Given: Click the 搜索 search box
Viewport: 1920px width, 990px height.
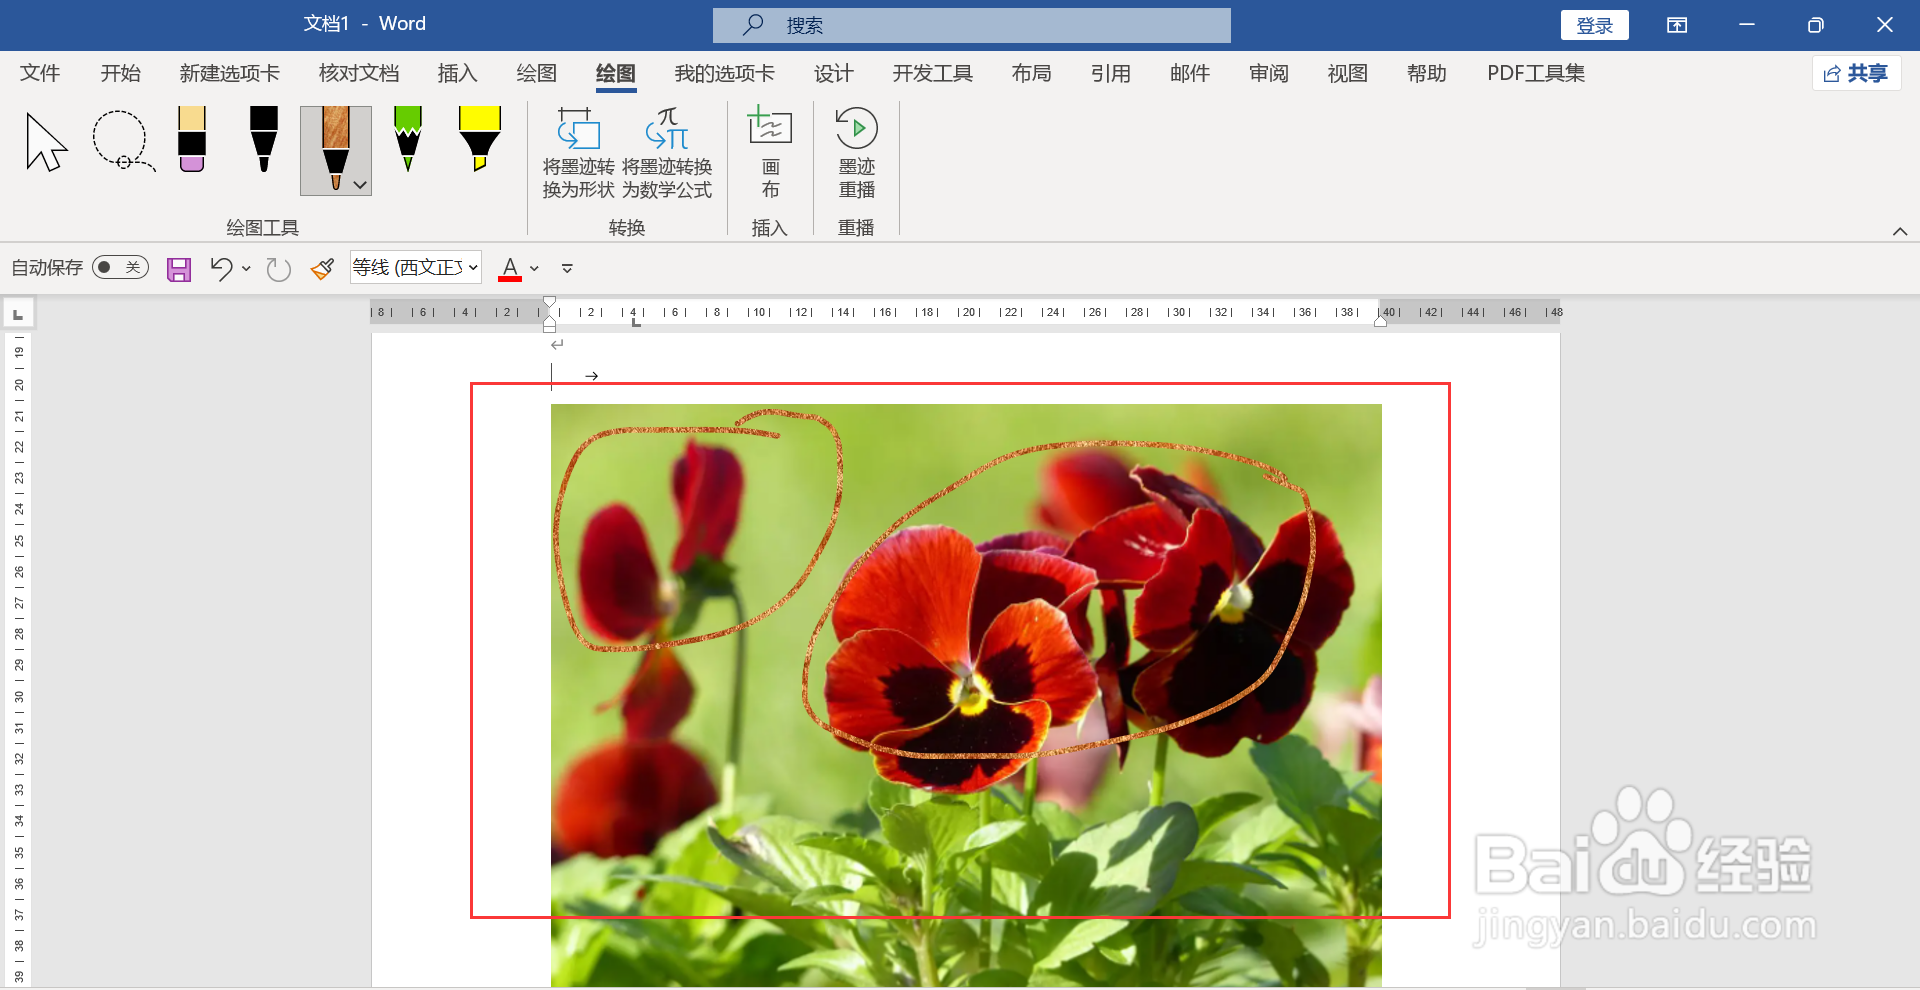Looking at the screenshot, I should pyautogui.click(x=971, y=25).
